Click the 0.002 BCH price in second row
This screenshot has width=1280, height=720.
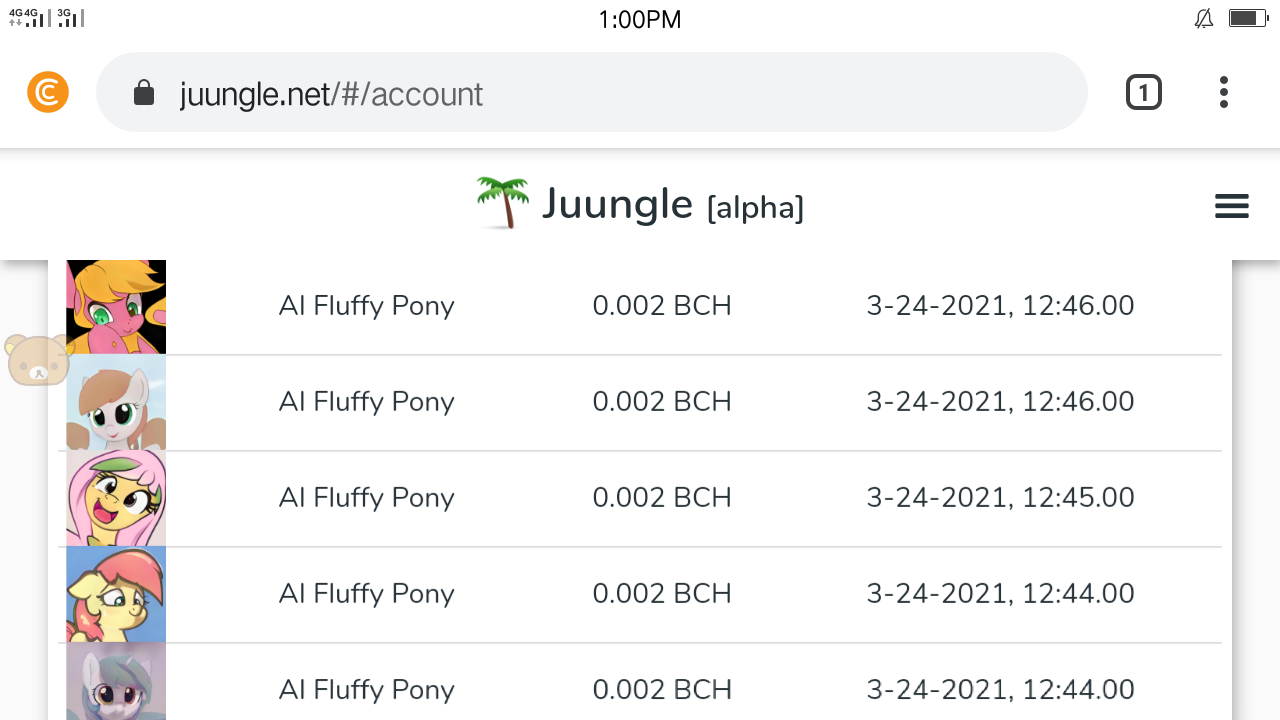662,401
